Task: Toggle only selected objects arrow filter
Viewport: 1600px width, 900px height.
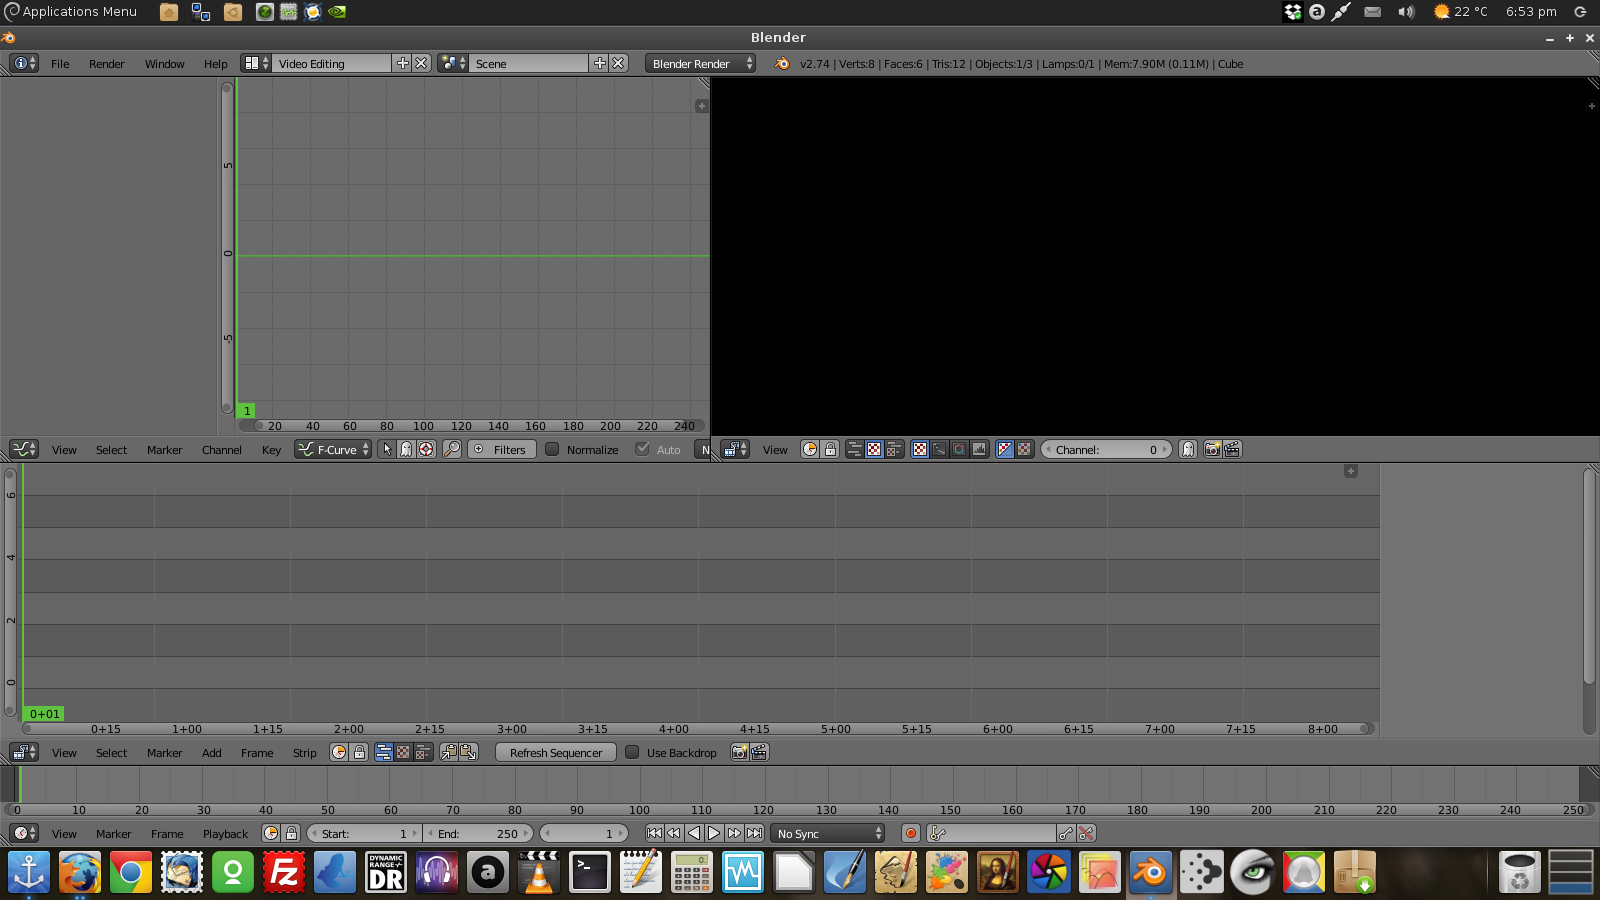Action: point(387,449)
